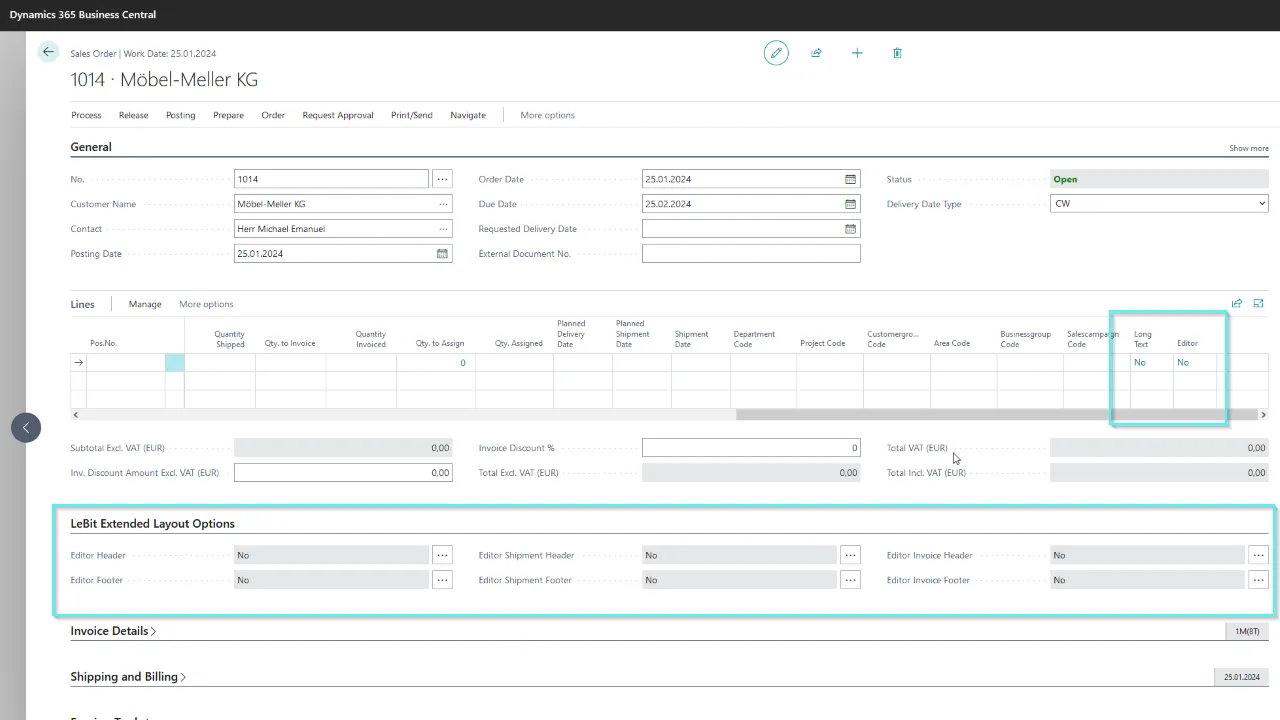Open the share icon in header

point(816,53)
